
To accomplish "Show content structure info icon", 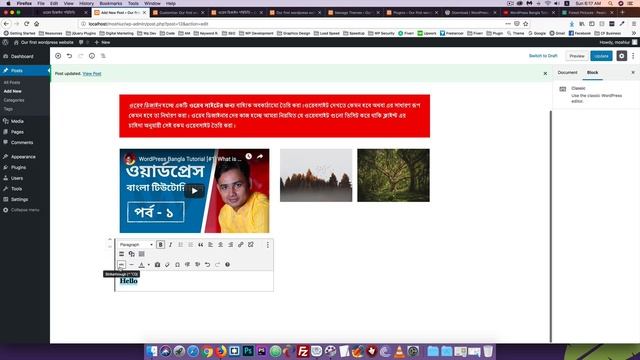I will (x=92, y=56).
